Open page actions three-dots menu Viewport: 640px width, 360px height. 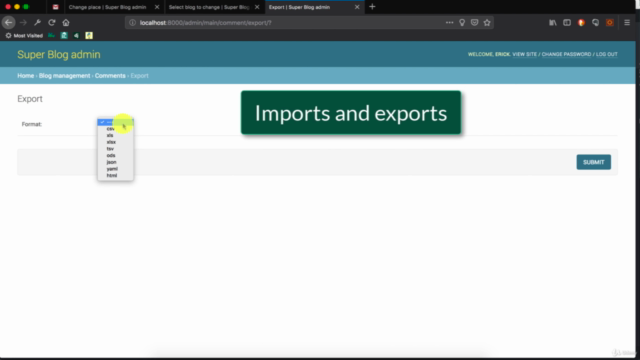click(x=449, y=22)
